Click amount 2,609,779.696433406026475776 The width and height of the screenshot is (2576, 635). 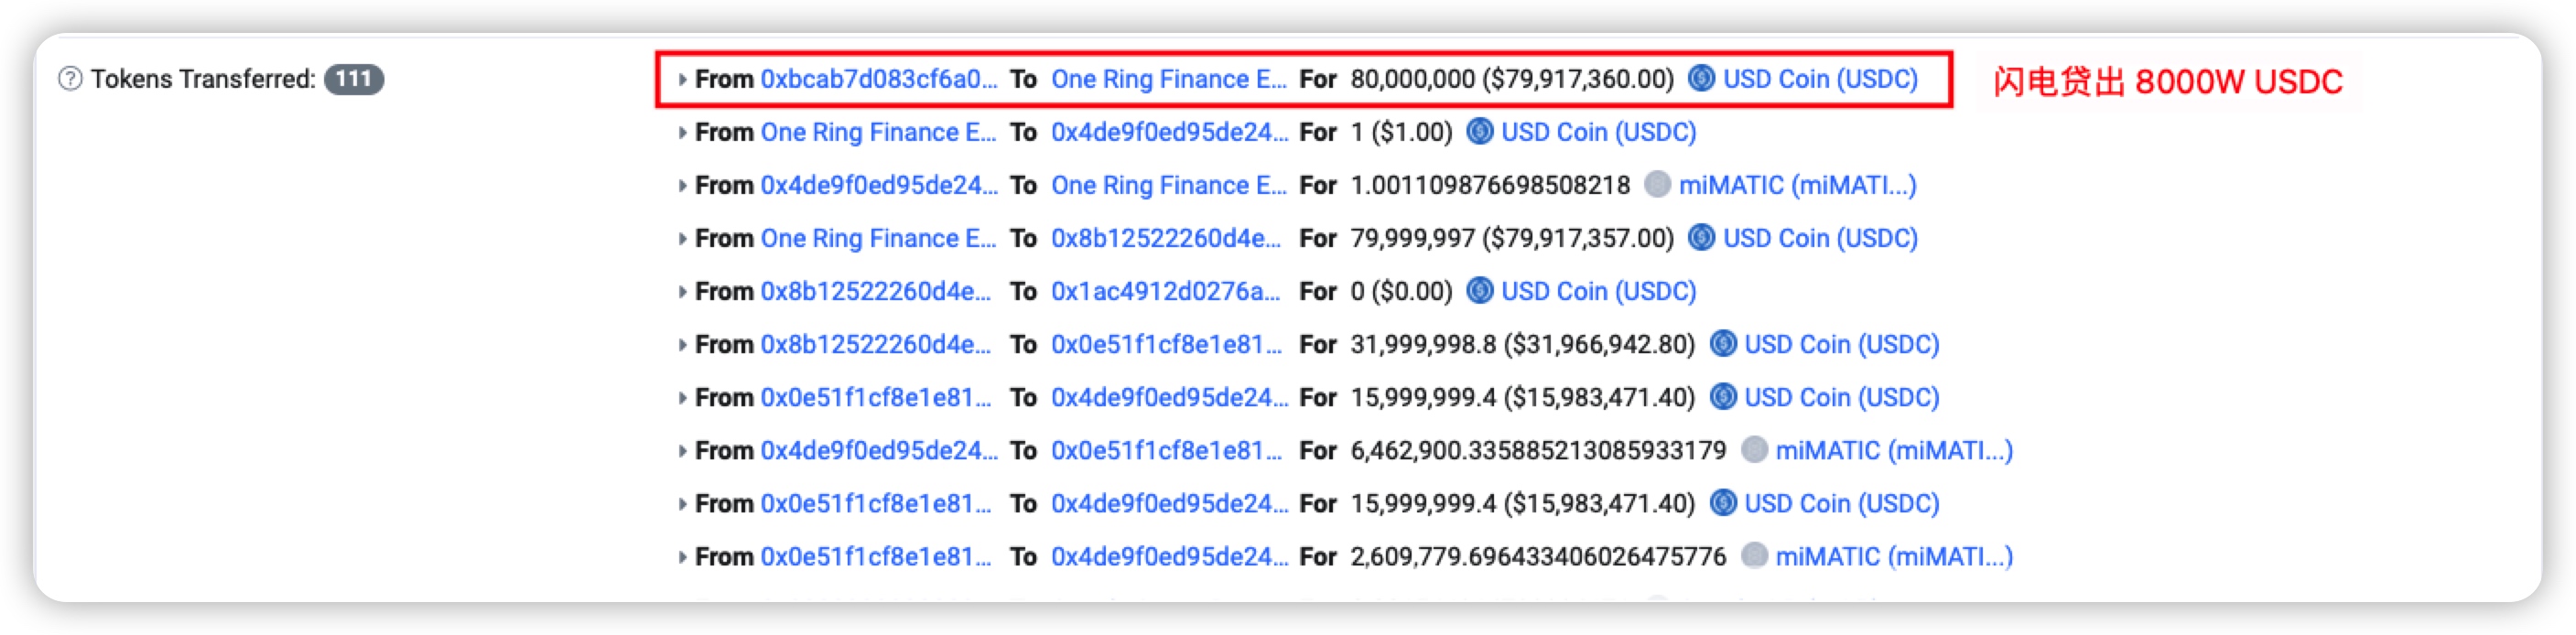(x=1538, y=556)
